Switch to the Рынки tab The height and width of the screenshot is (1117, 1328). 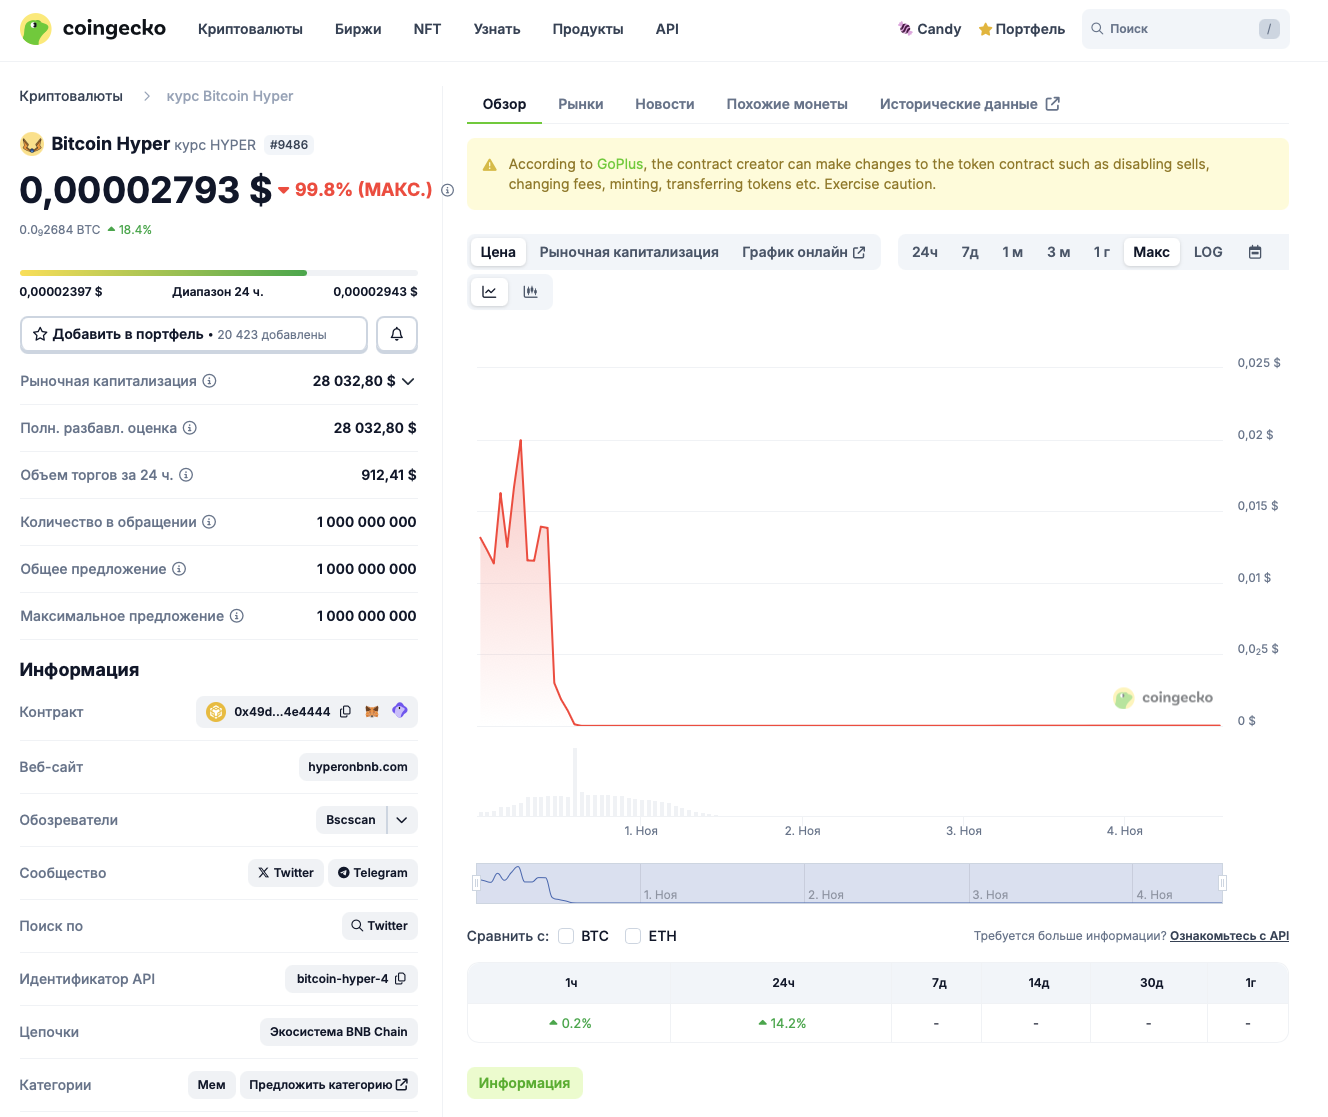pyautogui.click(x=580, y=103)
